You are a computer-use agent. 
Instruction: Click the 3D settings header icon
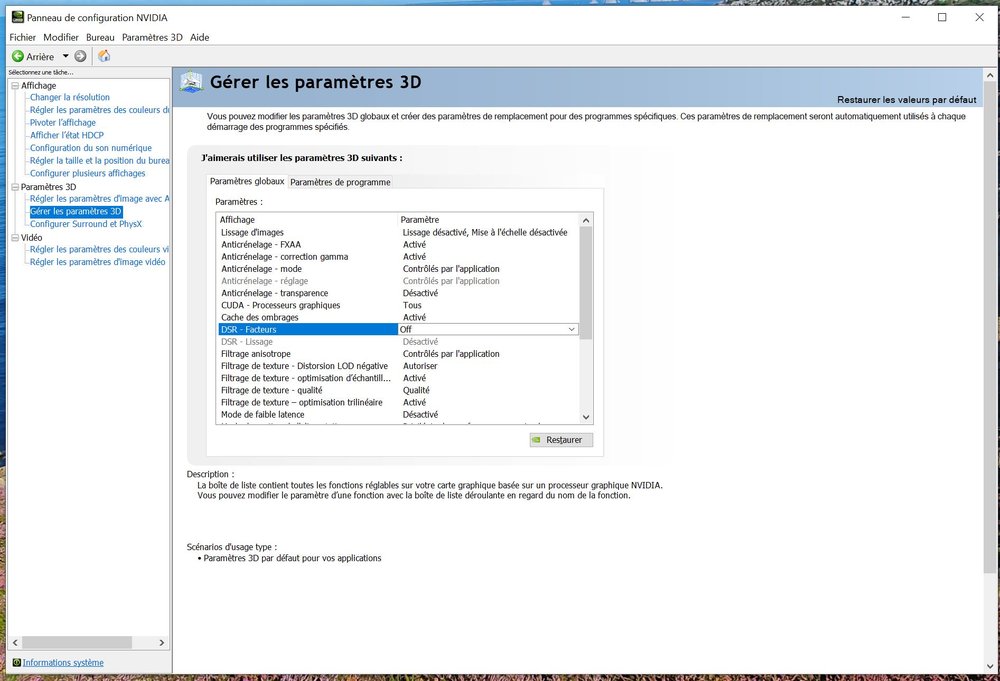click(x=191, y=82)
